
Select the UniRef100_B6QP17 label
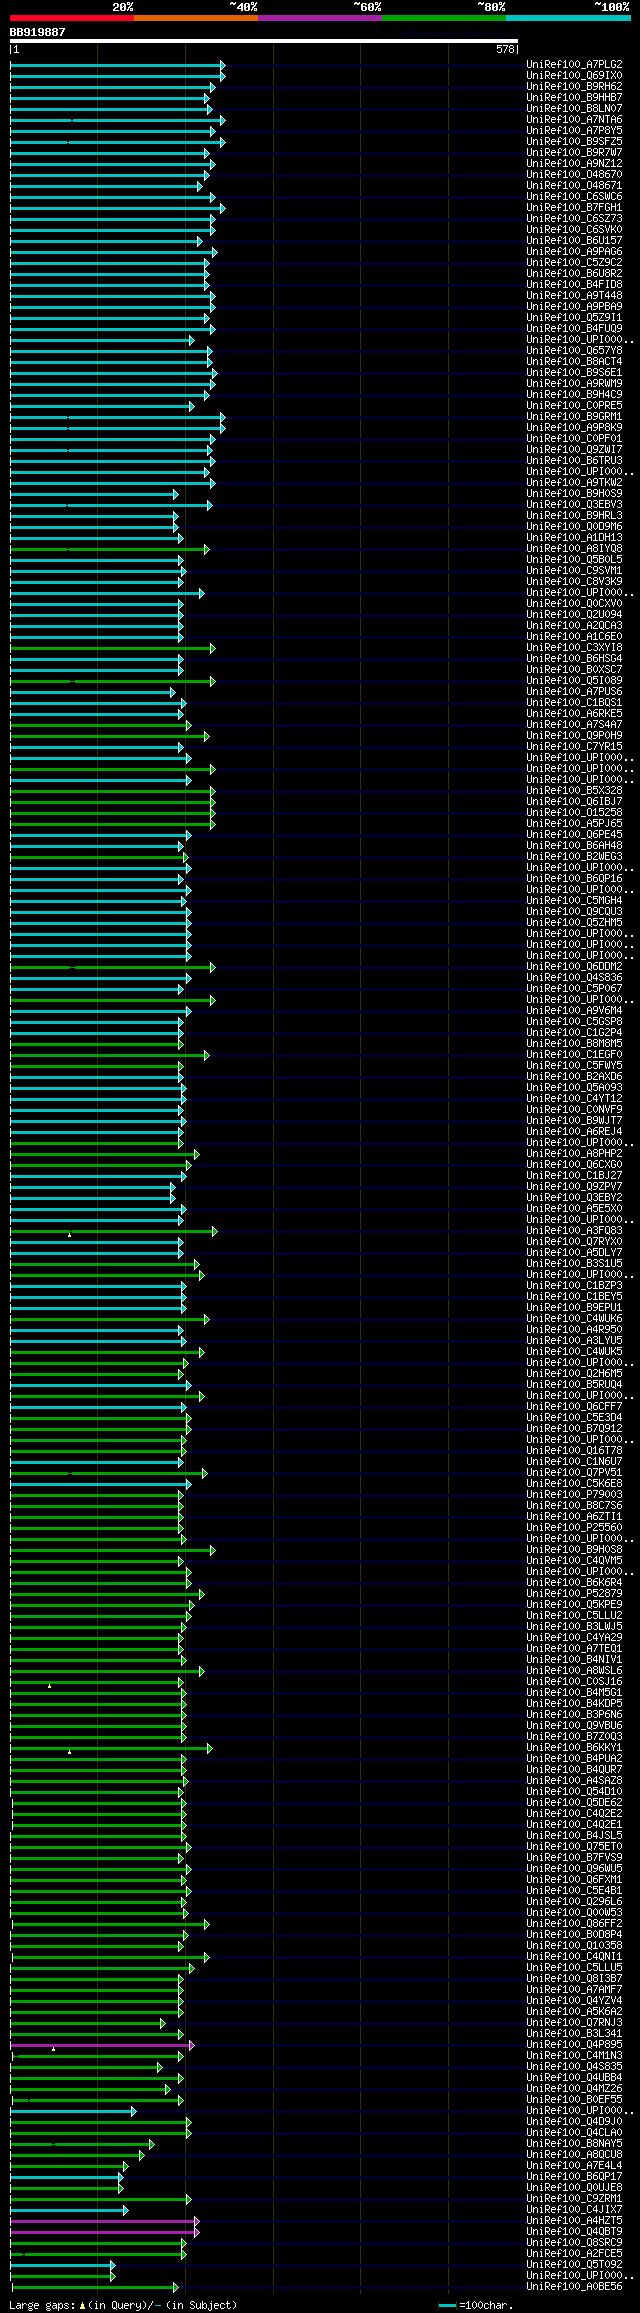click(574, 2177)
